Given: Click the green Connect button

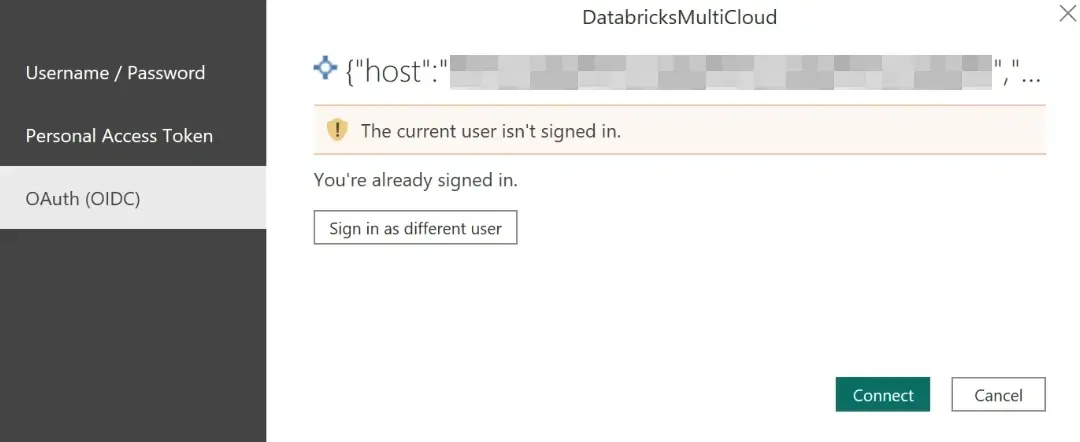Looking at the screenshot, I should (883, 395).
